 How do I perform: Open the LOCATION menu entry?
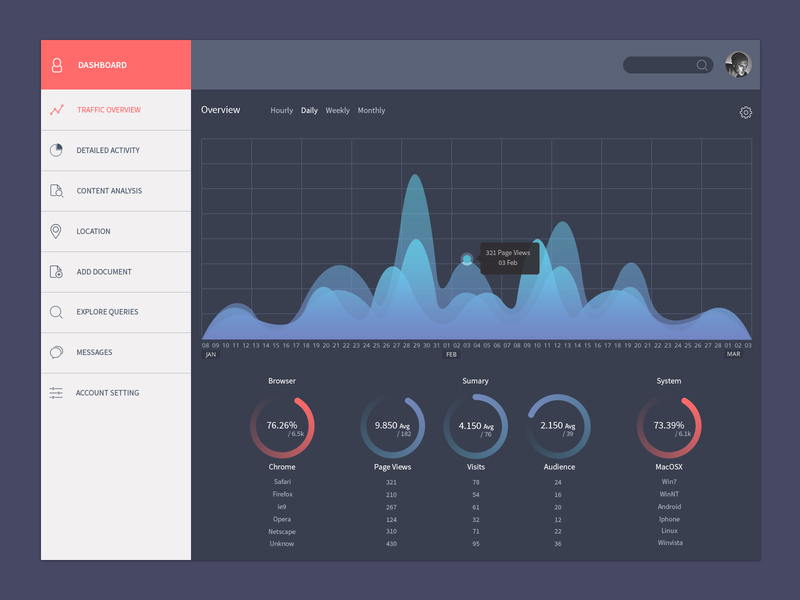(x=116, y=231)
